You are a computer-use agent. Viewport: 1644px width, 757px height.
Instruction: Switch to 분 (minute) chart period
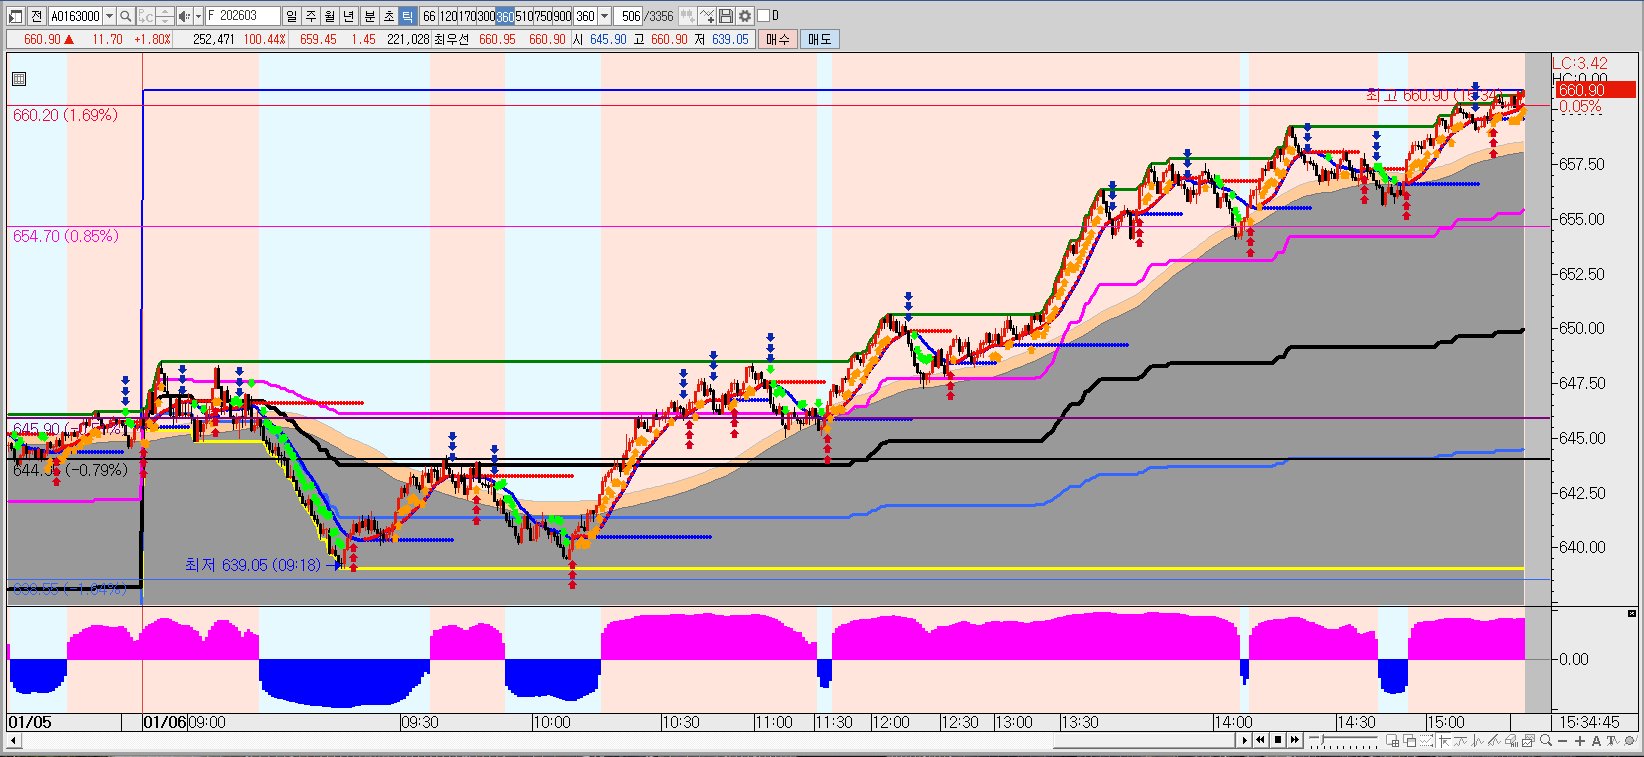pos(370,16)
